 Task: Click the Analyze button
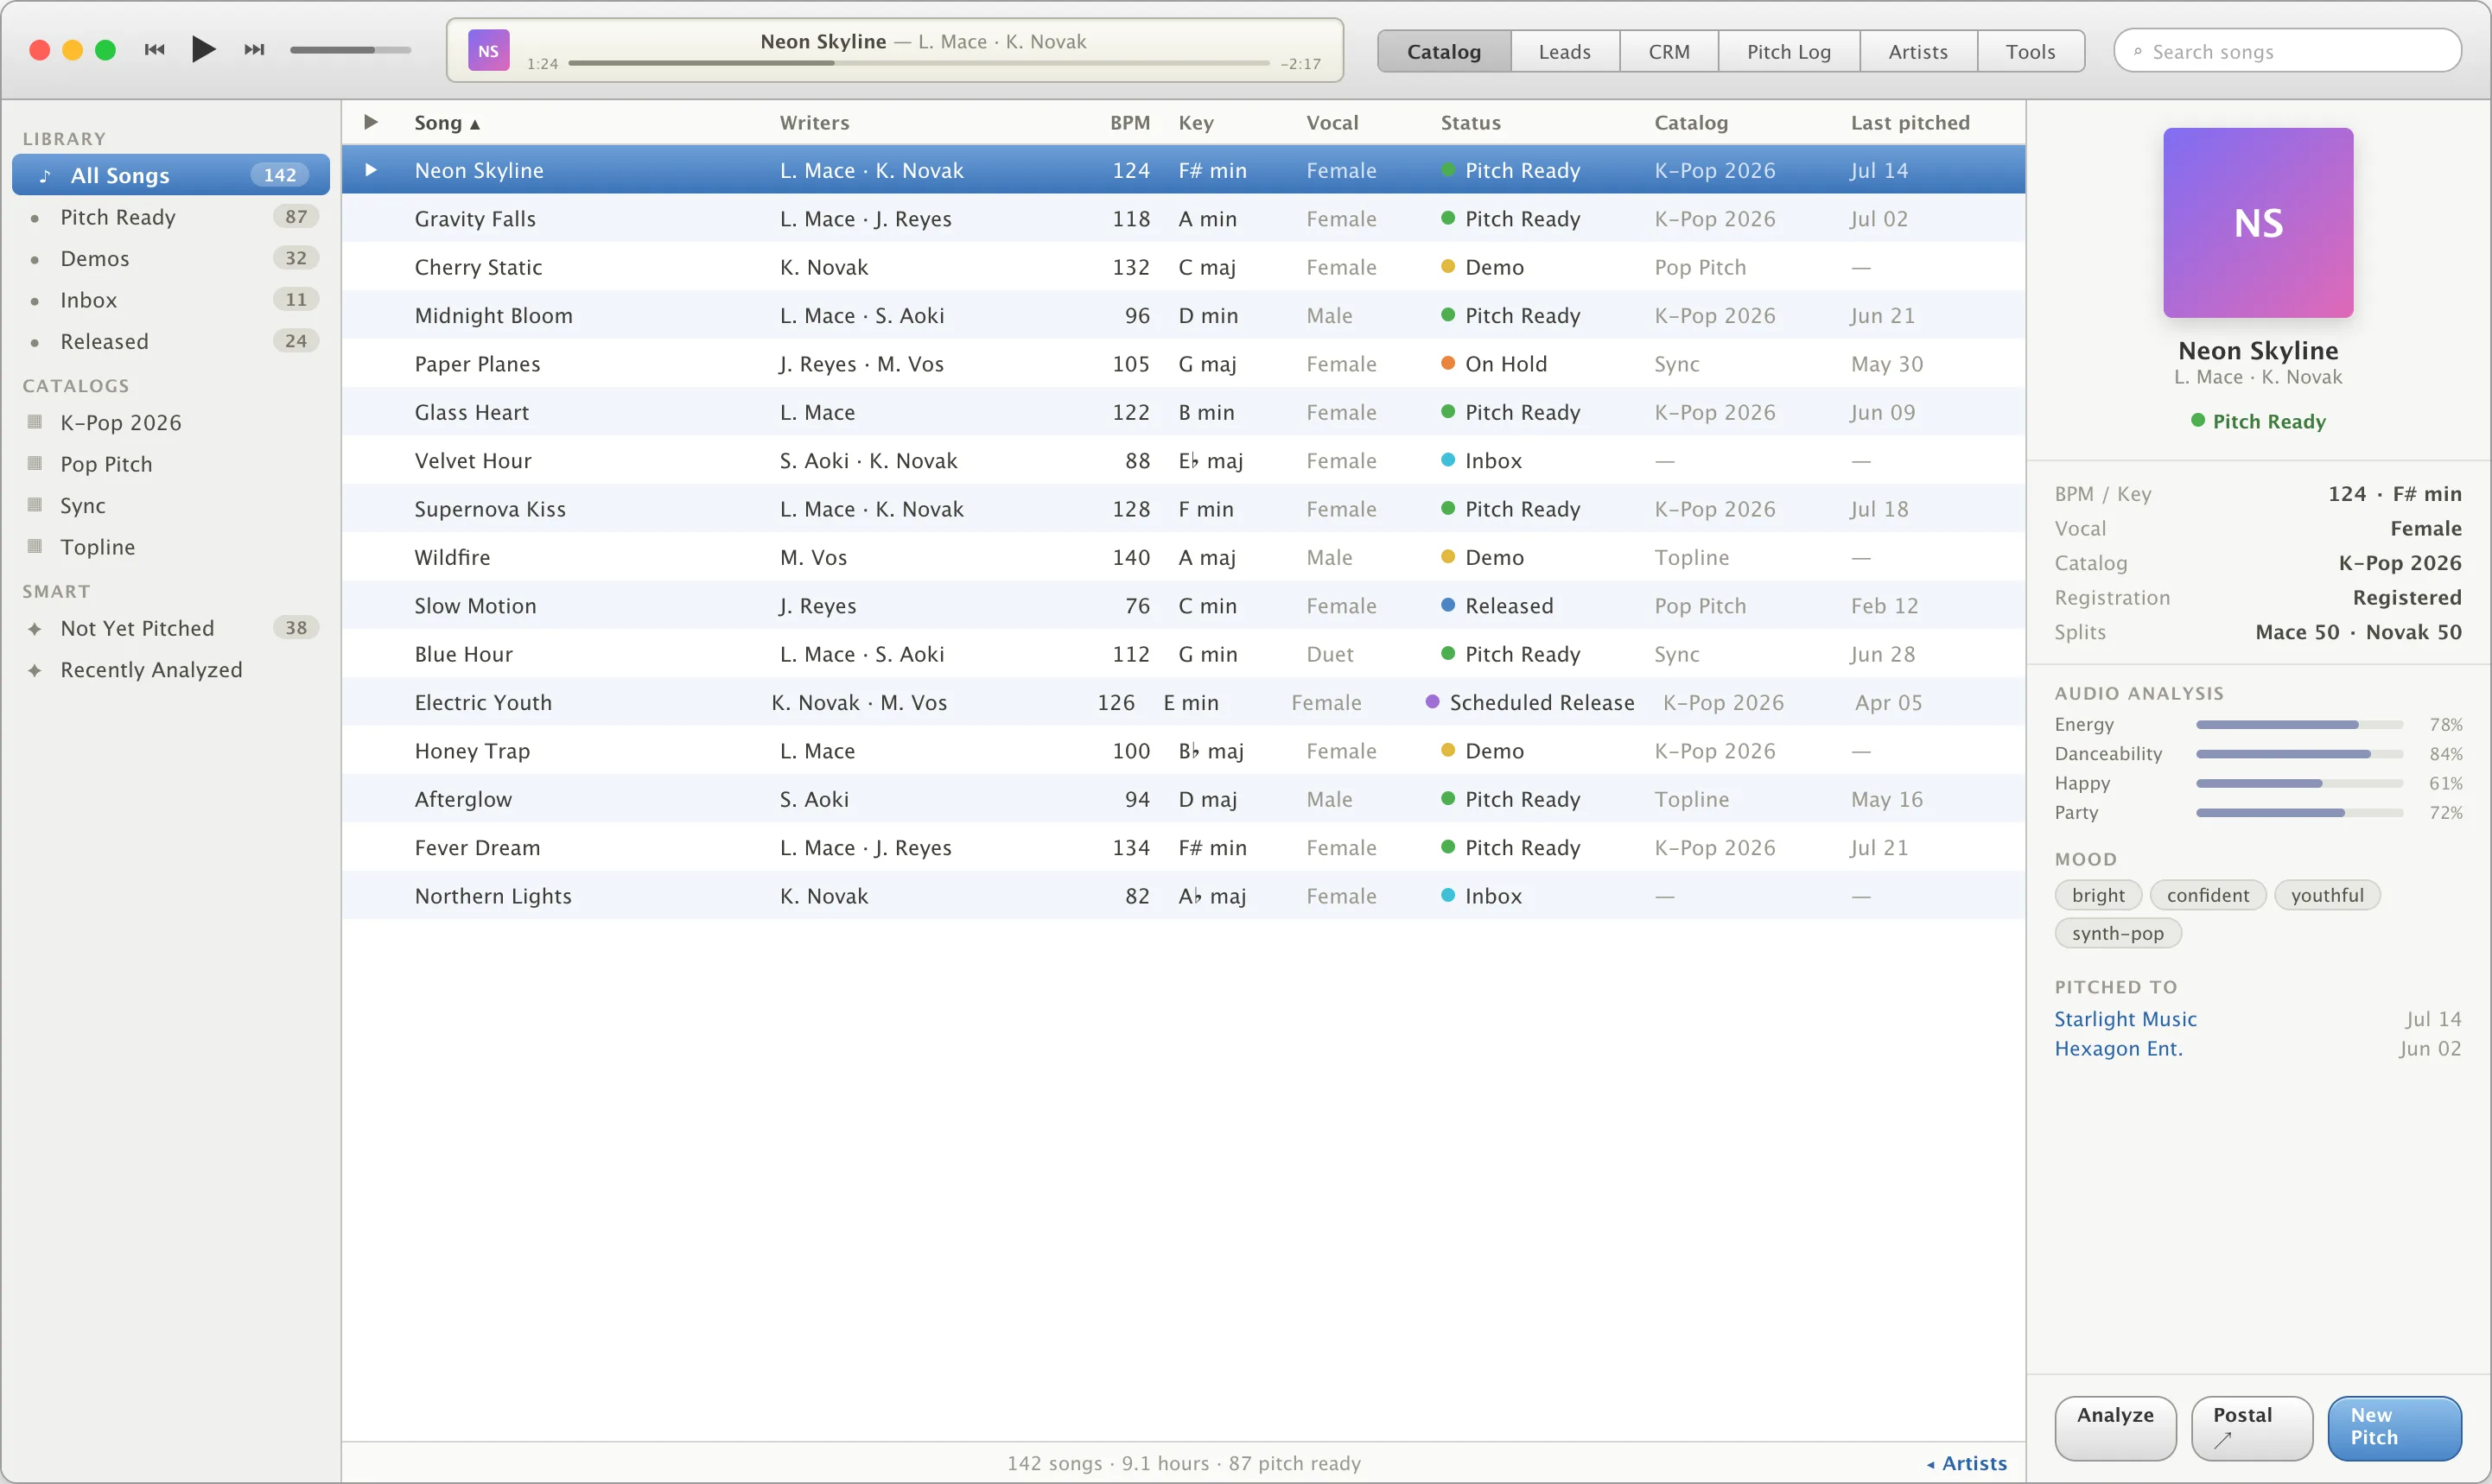(2115, 1427)
